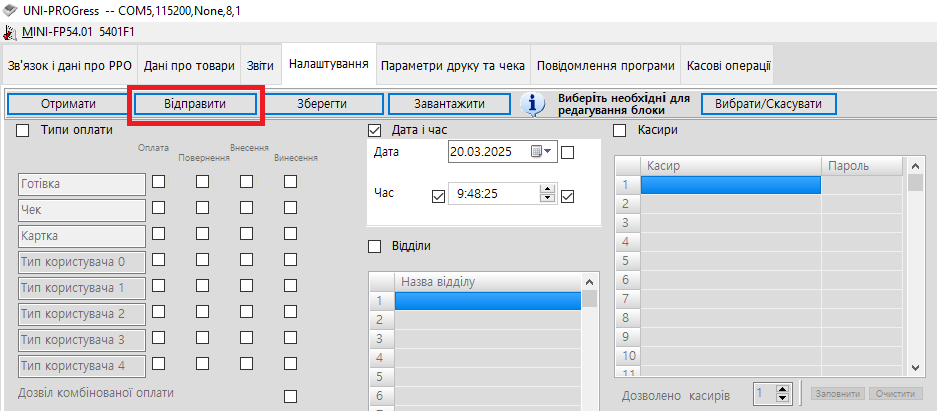Check Готівка Оплата checkbox
The image size is (937, 411).
click(x=158, y=182)
